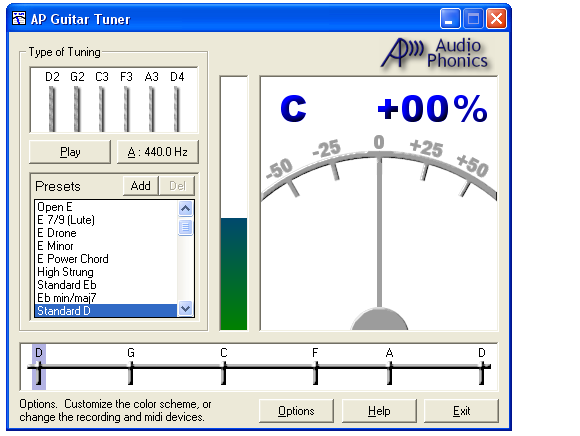Click the Help button
The image size is (580, 436).
[379, 411]
